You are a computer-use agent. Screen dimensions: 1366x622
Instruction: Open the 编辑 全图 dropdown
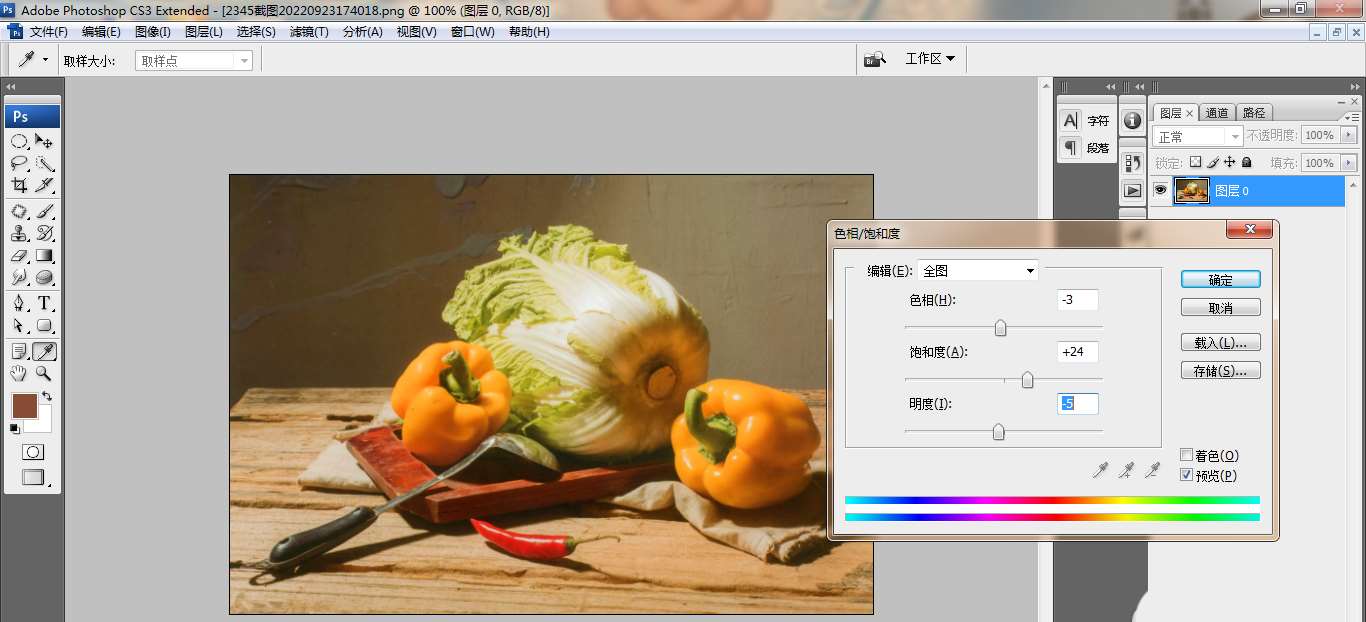click(x=977, y=271)
